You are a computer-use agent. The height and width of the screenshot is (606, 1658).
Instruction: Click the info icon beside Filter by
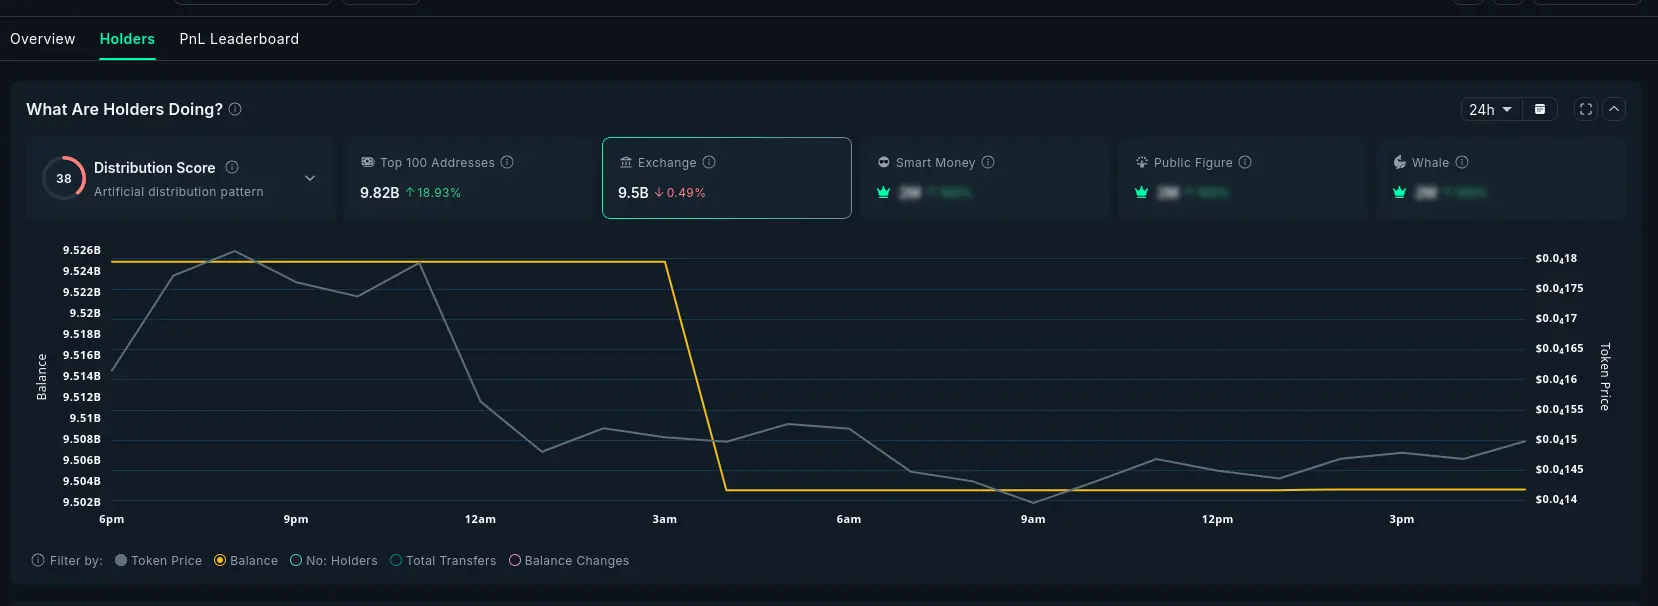coord(38,560)
